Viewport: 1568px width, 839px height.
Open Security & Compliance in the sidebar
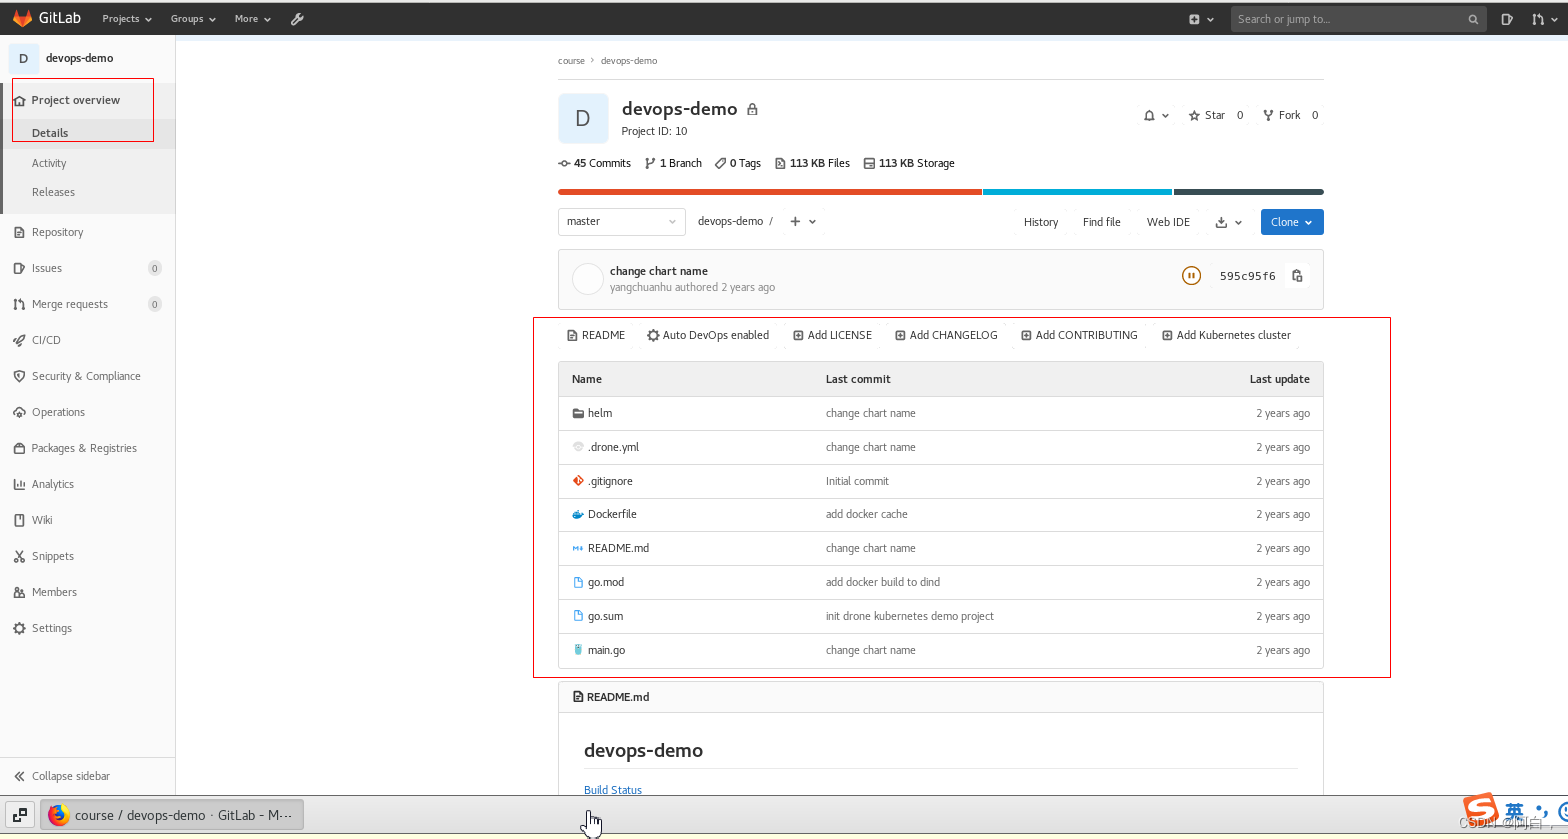[x=88, y=376]
